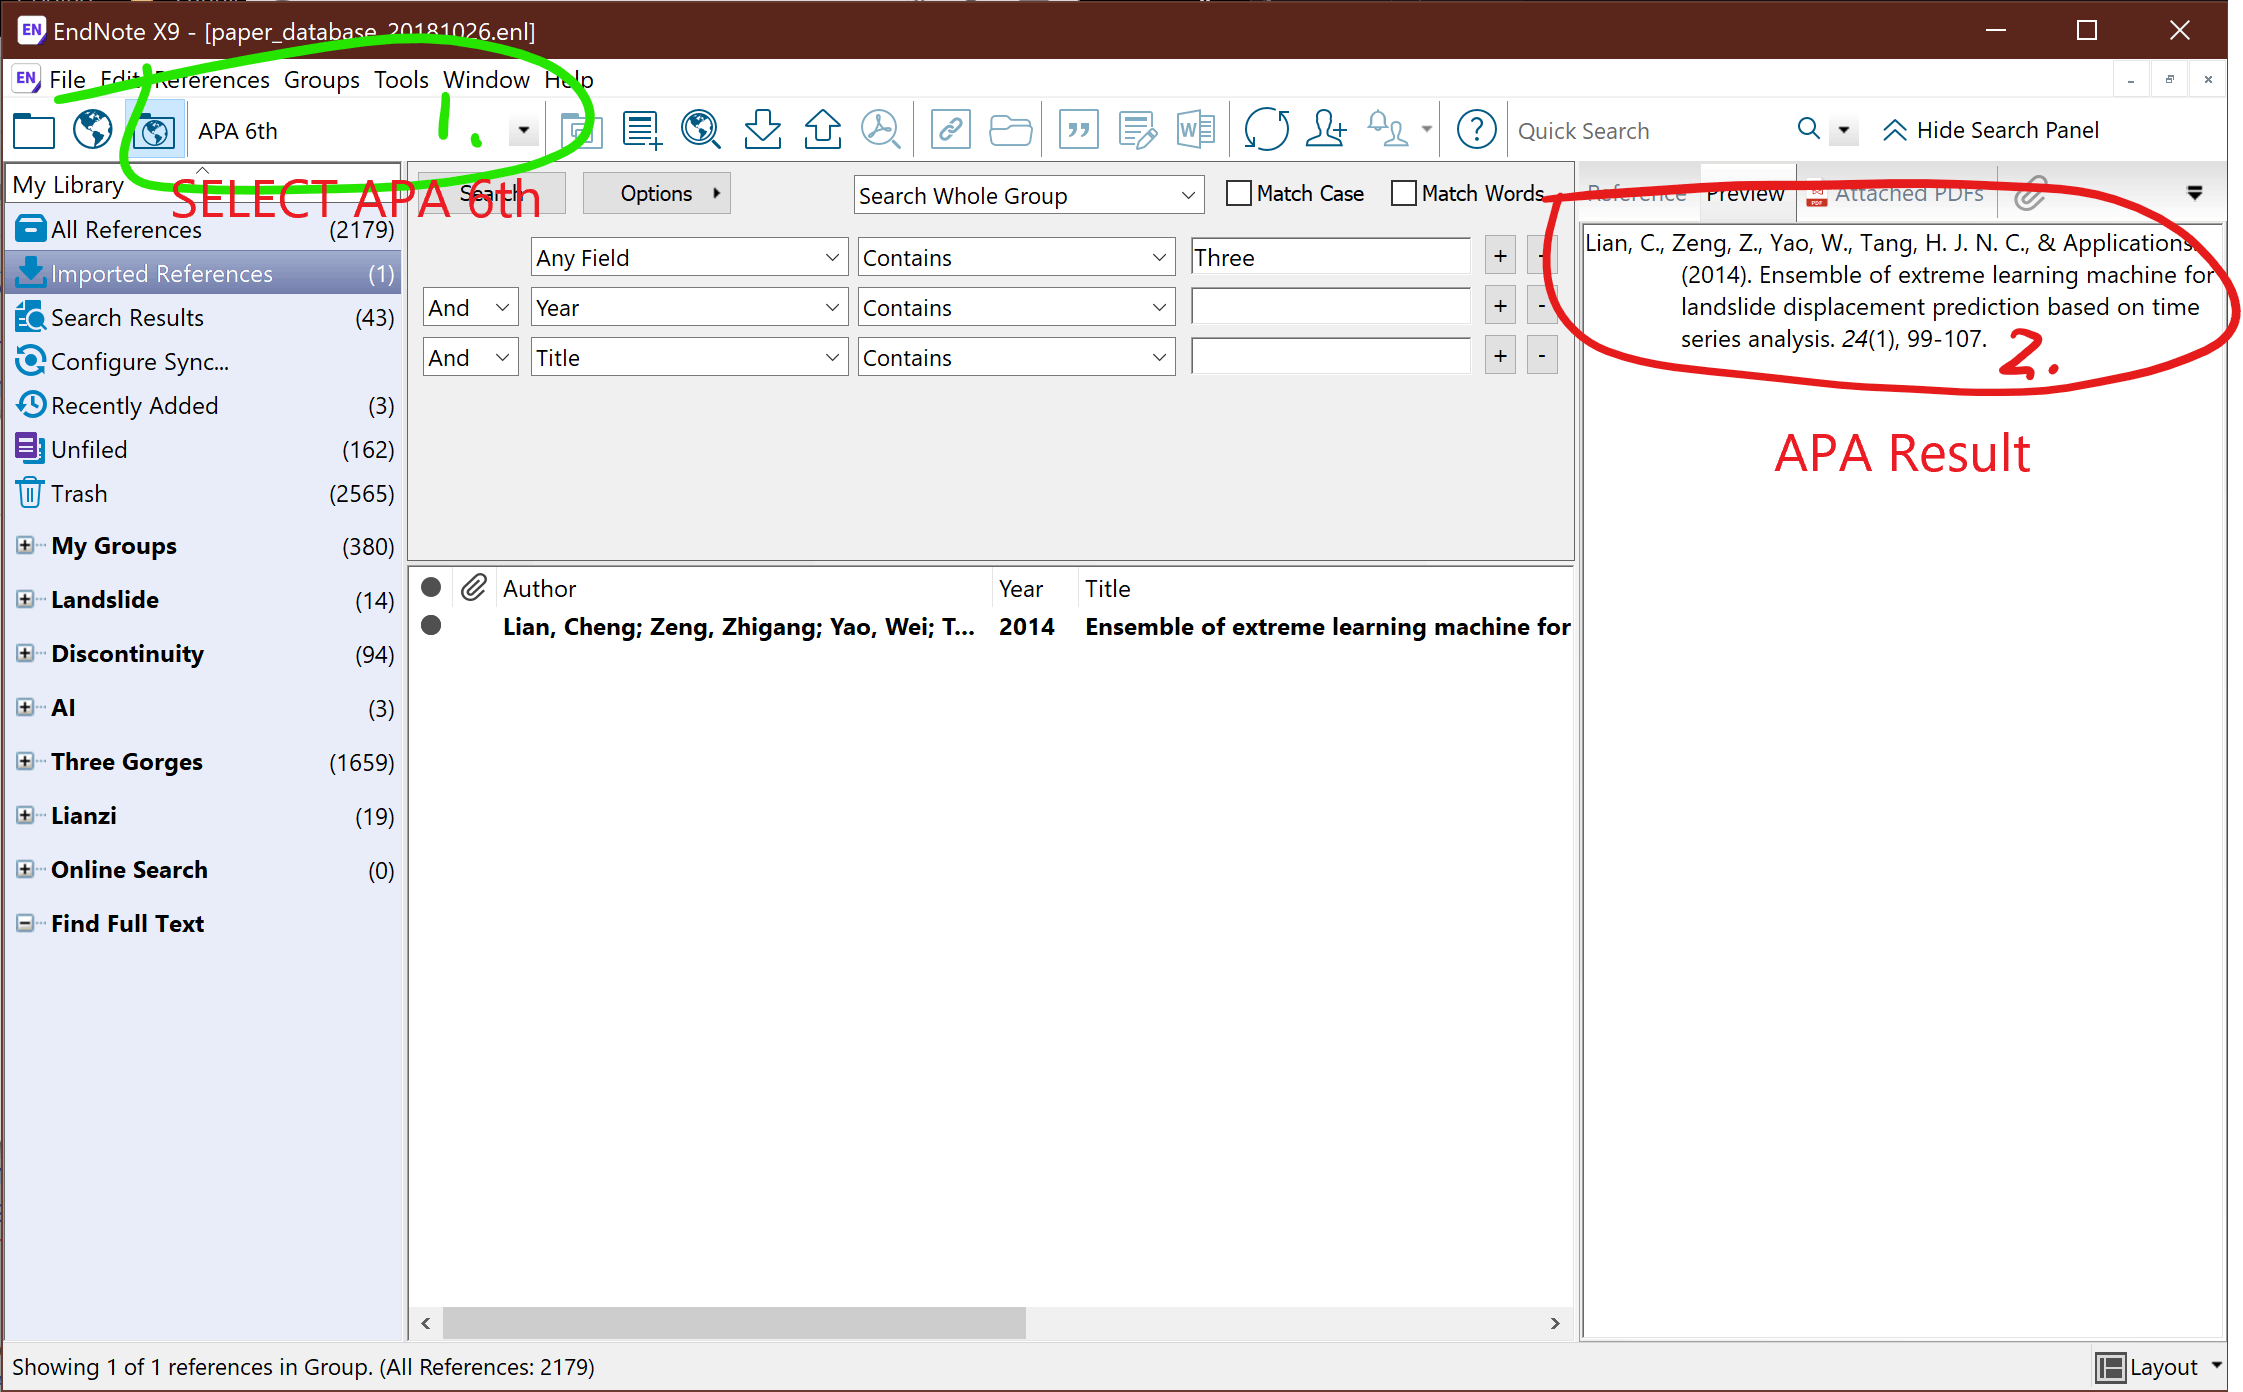Expand the Landslide group set
The width and height of the screenshot is (2243, 1392).
pyautogui.click(x=25, y=599)
